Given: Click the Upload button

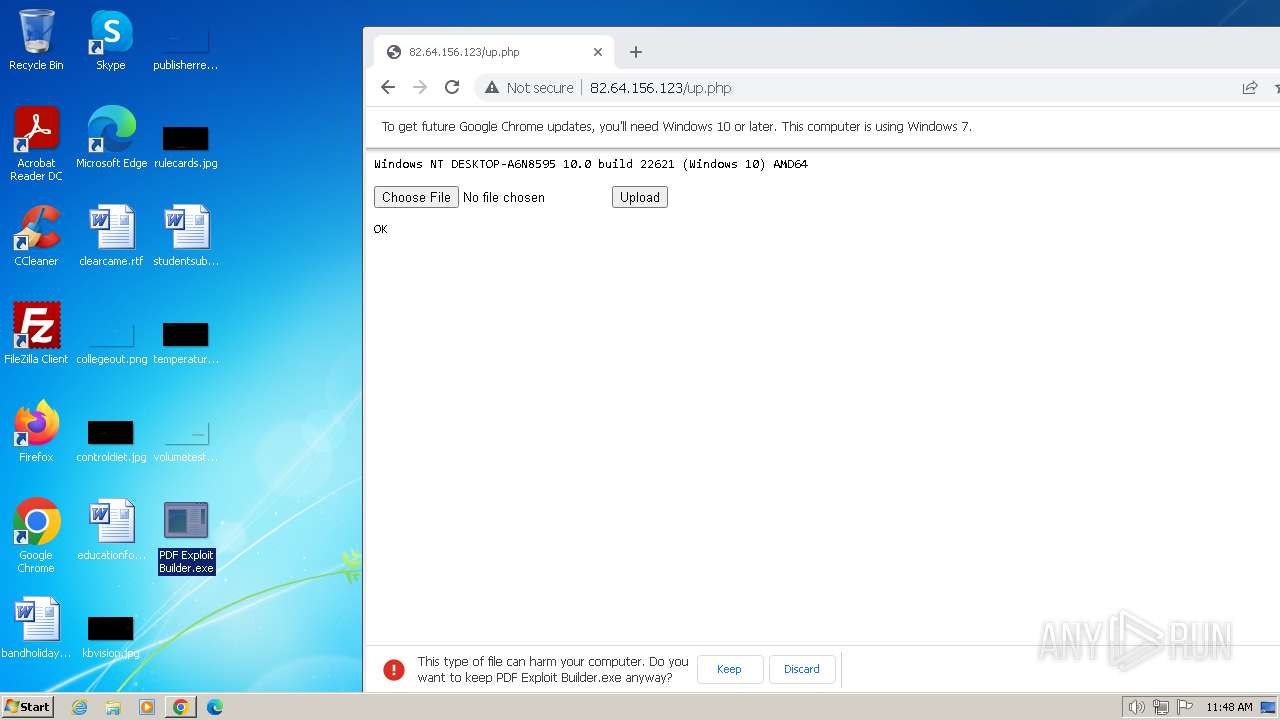Looking at the screenshot, I should tap(640, 197).
